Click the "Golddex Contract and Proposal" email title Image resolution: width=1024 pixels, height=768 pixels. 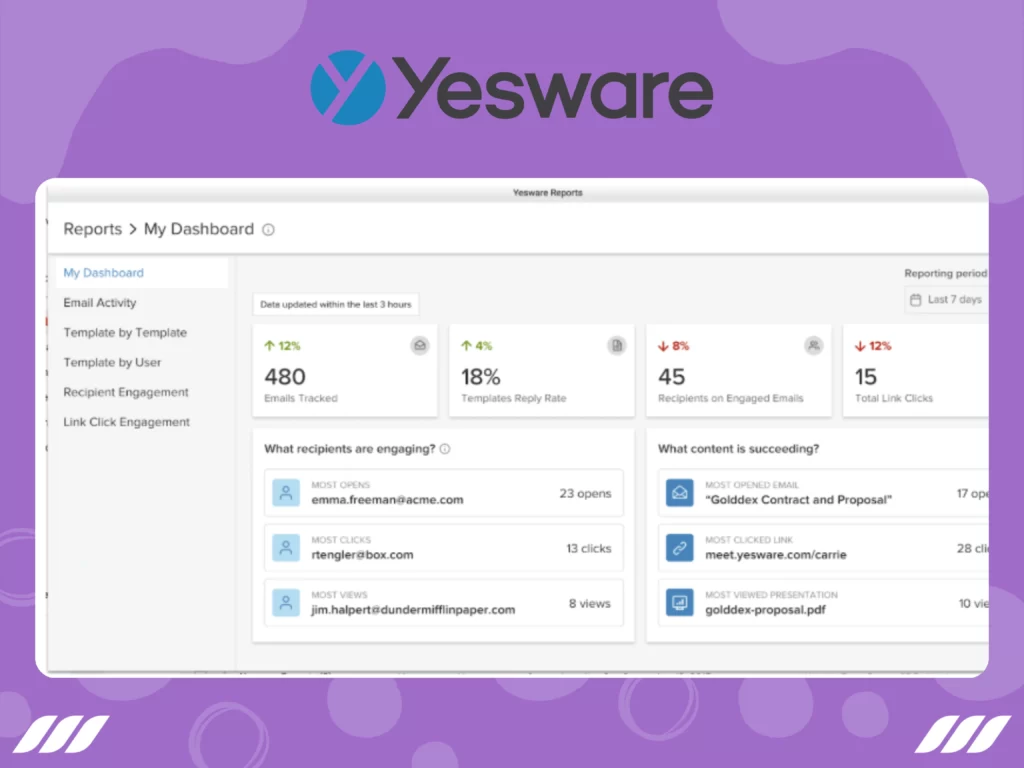click(798, 500)
